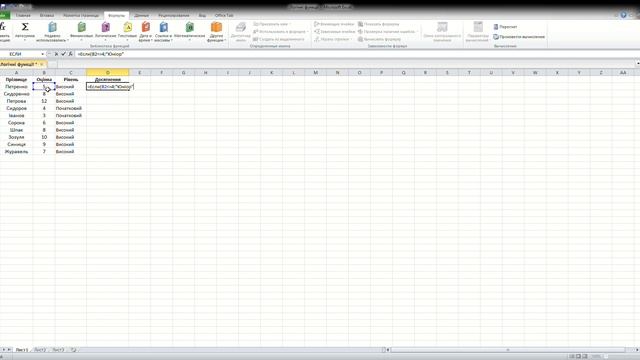Image resolution: width=640 pixels, height=360 pixels.
Task: Open Math functions green book icon
Action: 189,27
